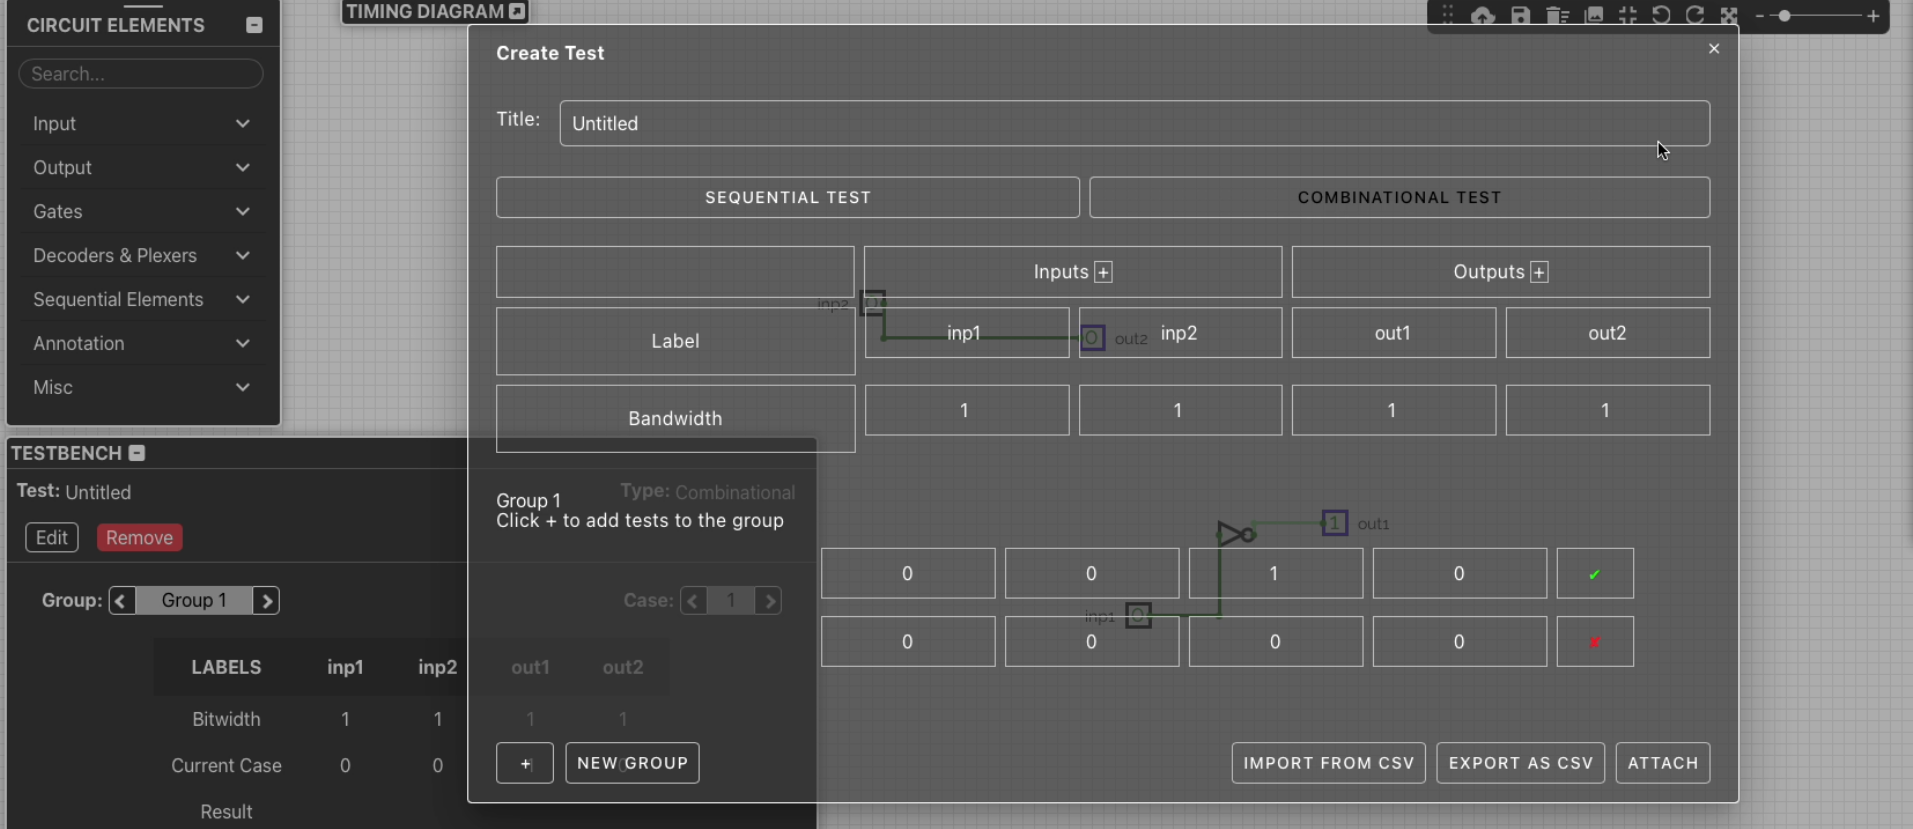Click the toolbar drag-handle dots icon

click(x=1447, y=14)
